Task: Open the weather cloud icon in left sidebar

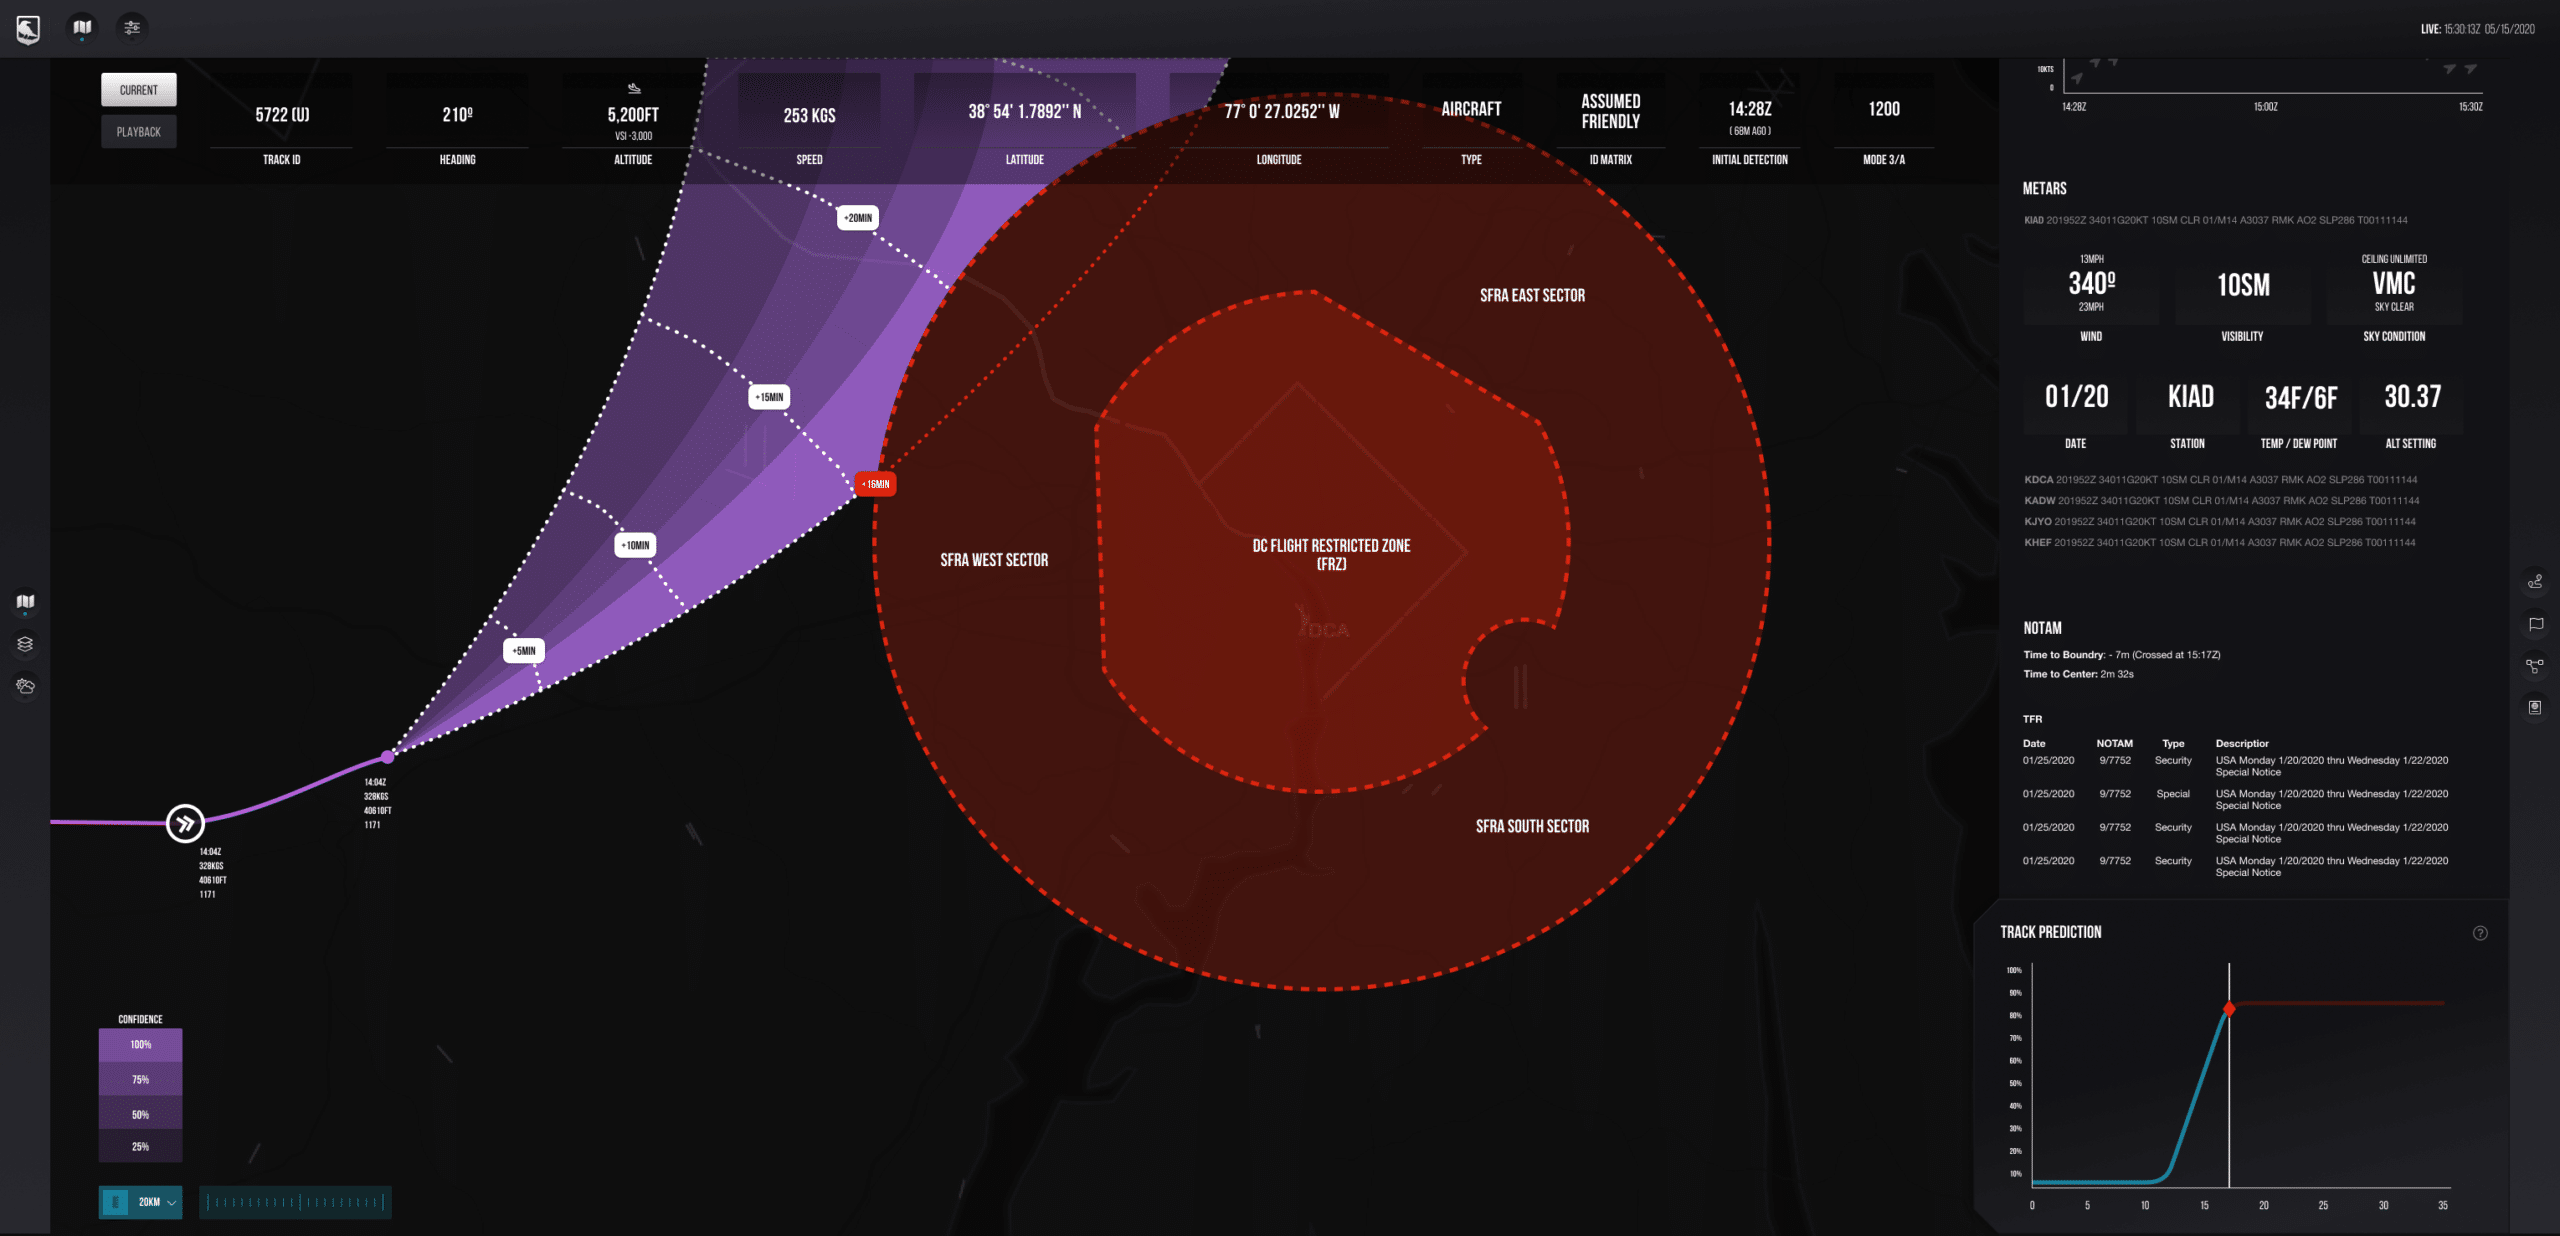Action: tap(26, 686)
